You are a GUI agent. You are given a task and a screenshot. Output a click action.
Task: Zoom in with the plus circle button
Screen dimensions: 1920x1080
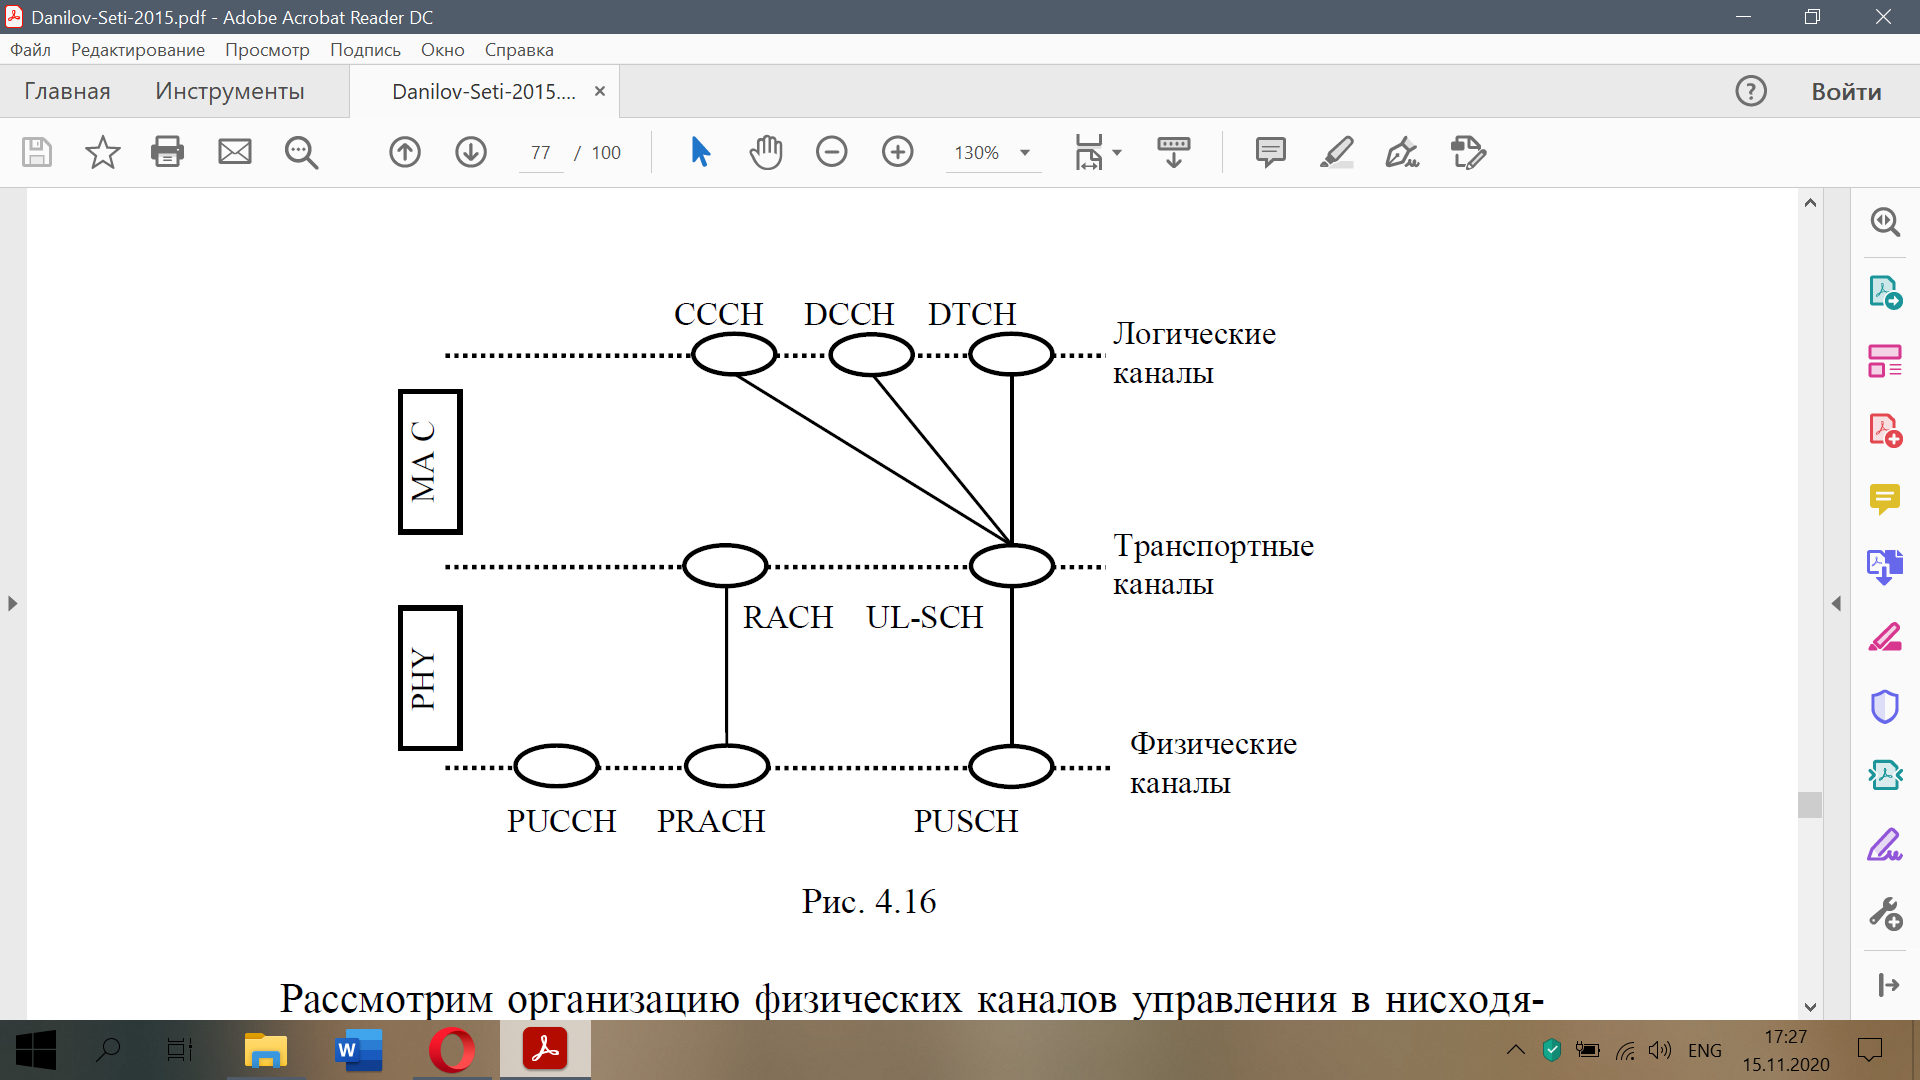coord(898,152)
